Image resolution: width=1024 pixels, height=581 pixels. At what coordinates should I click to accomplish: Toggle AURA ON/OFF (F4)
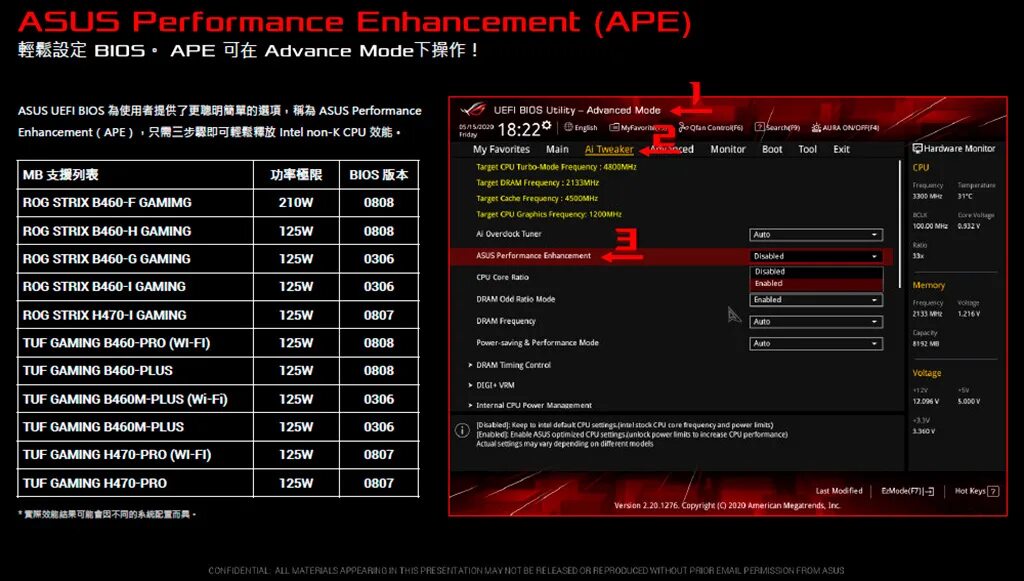point(845,128)
